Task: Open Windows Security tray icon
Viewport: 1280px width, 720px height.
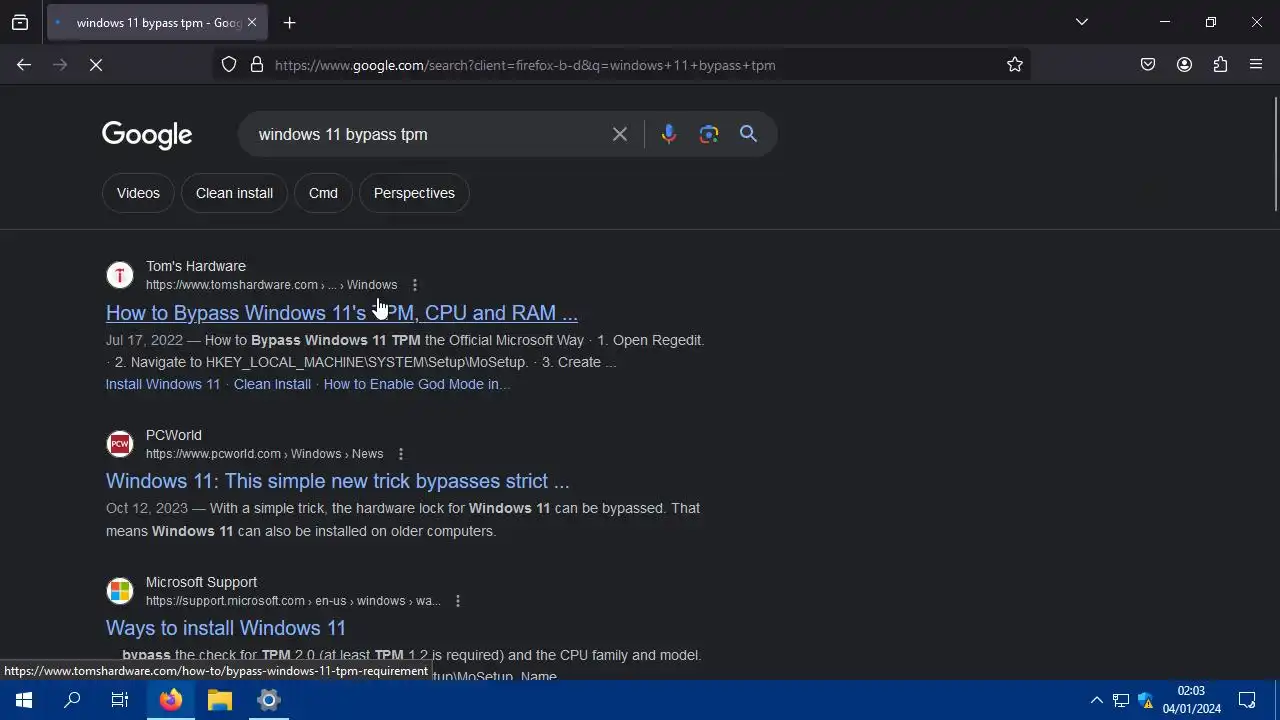Action: 1146,700
